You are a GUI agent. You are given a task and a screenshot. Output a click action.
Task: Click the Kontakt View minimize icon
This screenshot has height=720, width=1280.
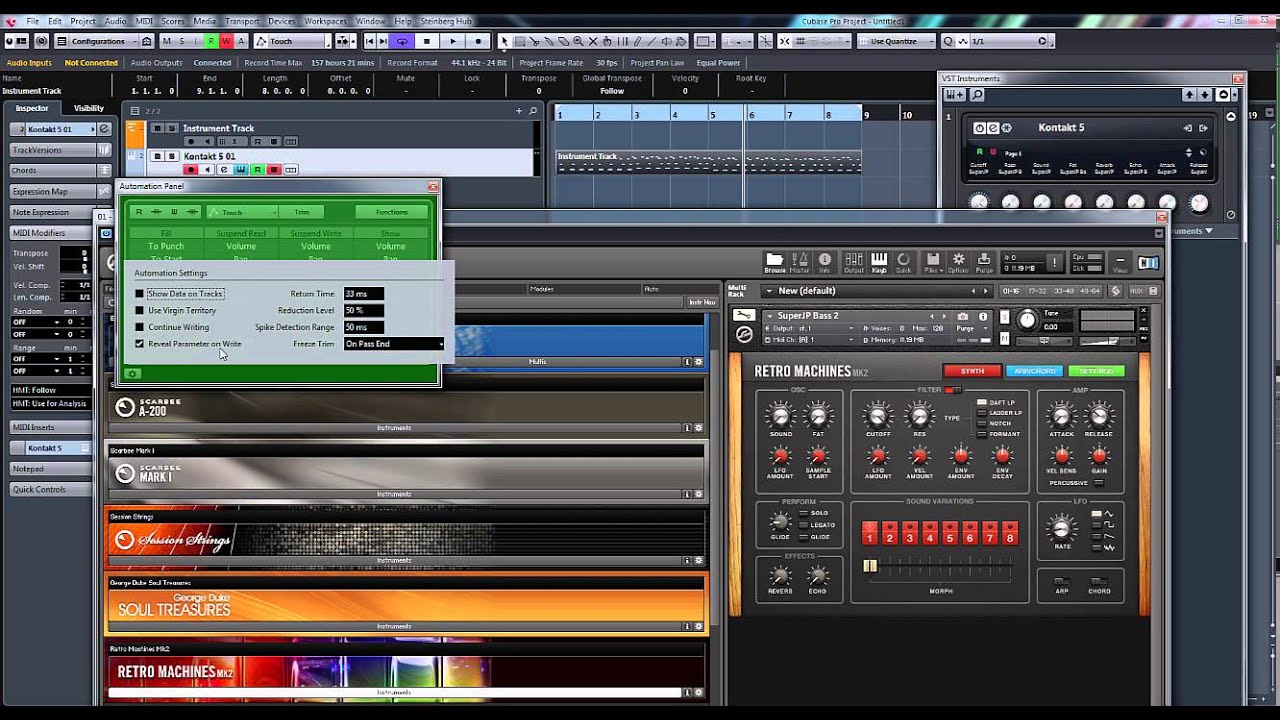[1120, 262]
